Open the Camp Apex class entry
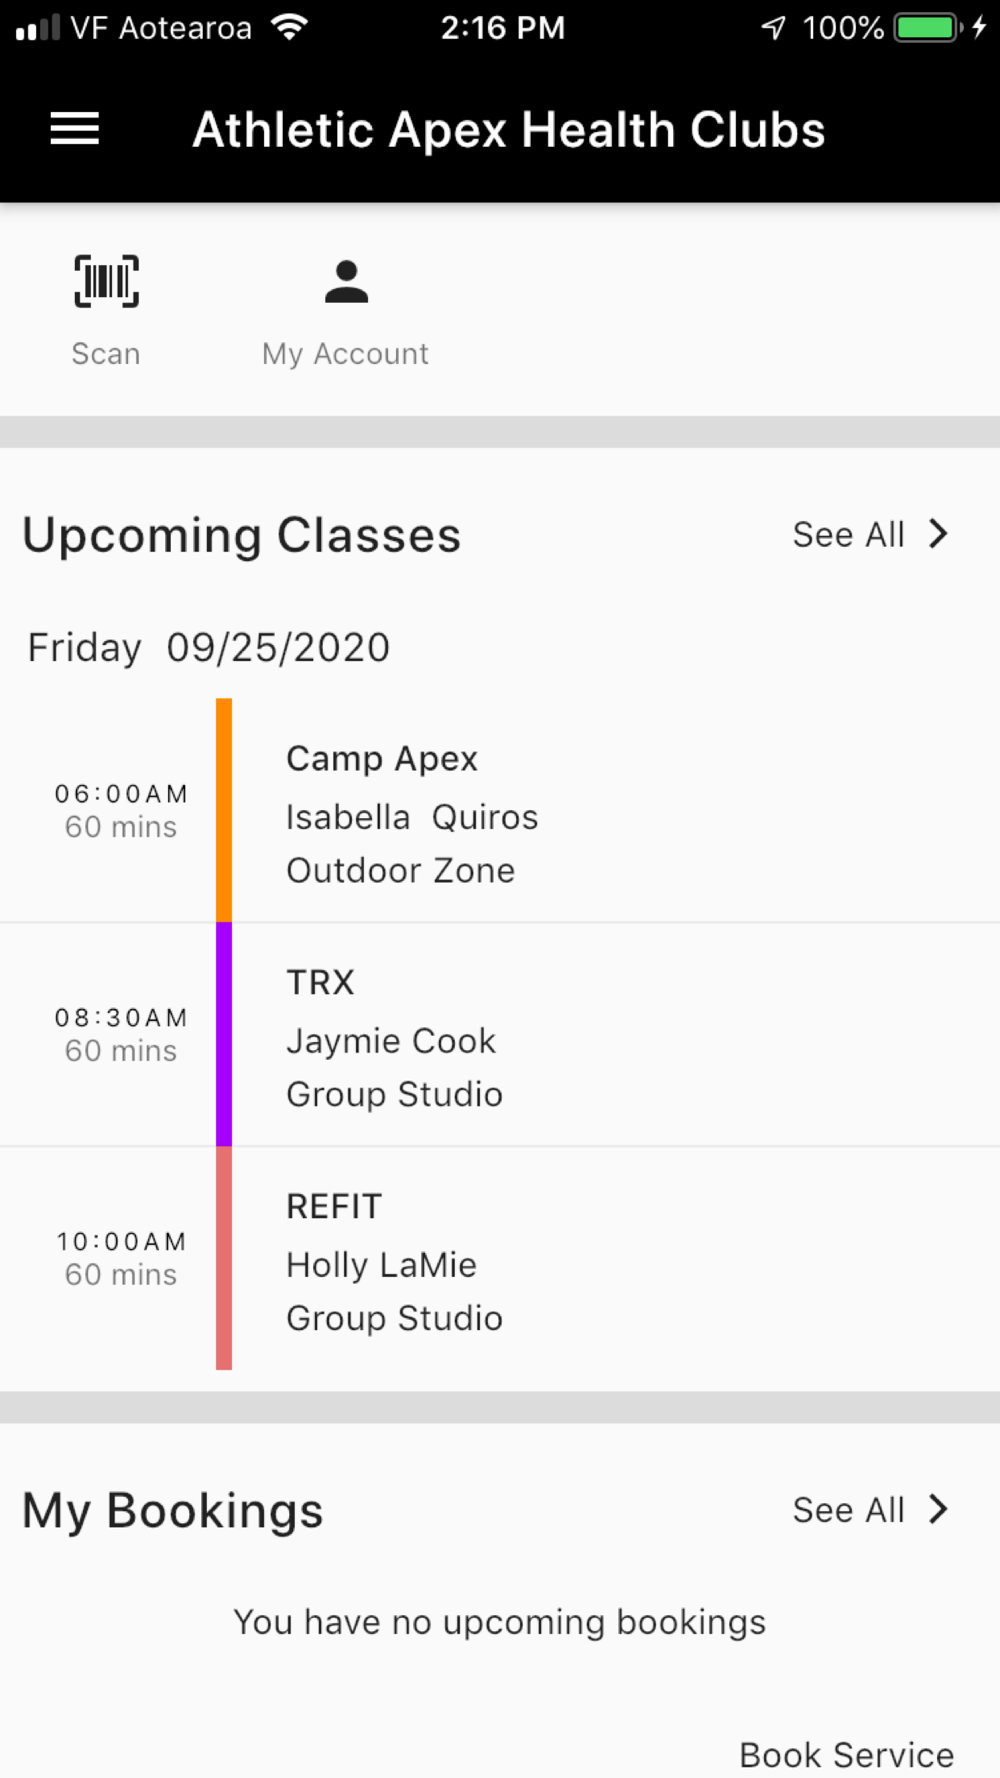Image resolution: width=1000 pixels, height=1778 pixels. coord(500,812)
